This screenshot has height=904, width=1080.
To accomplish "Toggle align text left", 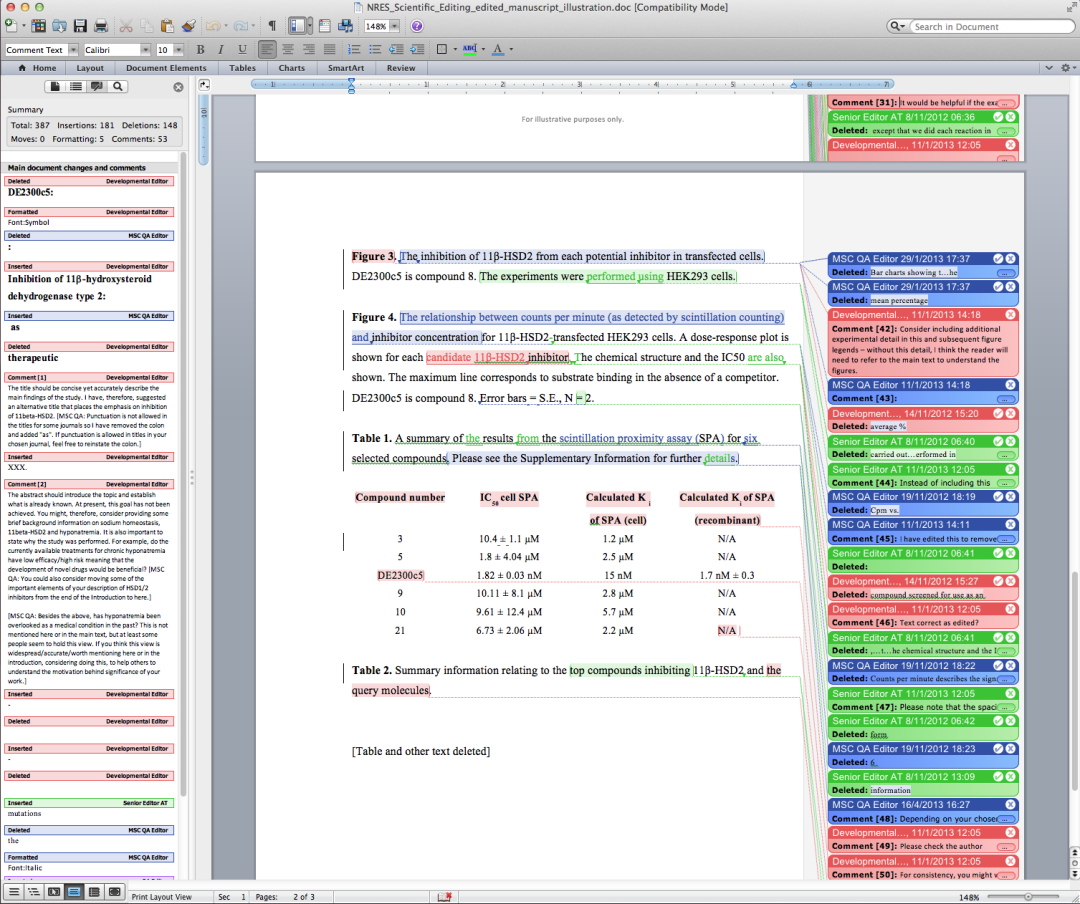I will click(x=267, y=49).
